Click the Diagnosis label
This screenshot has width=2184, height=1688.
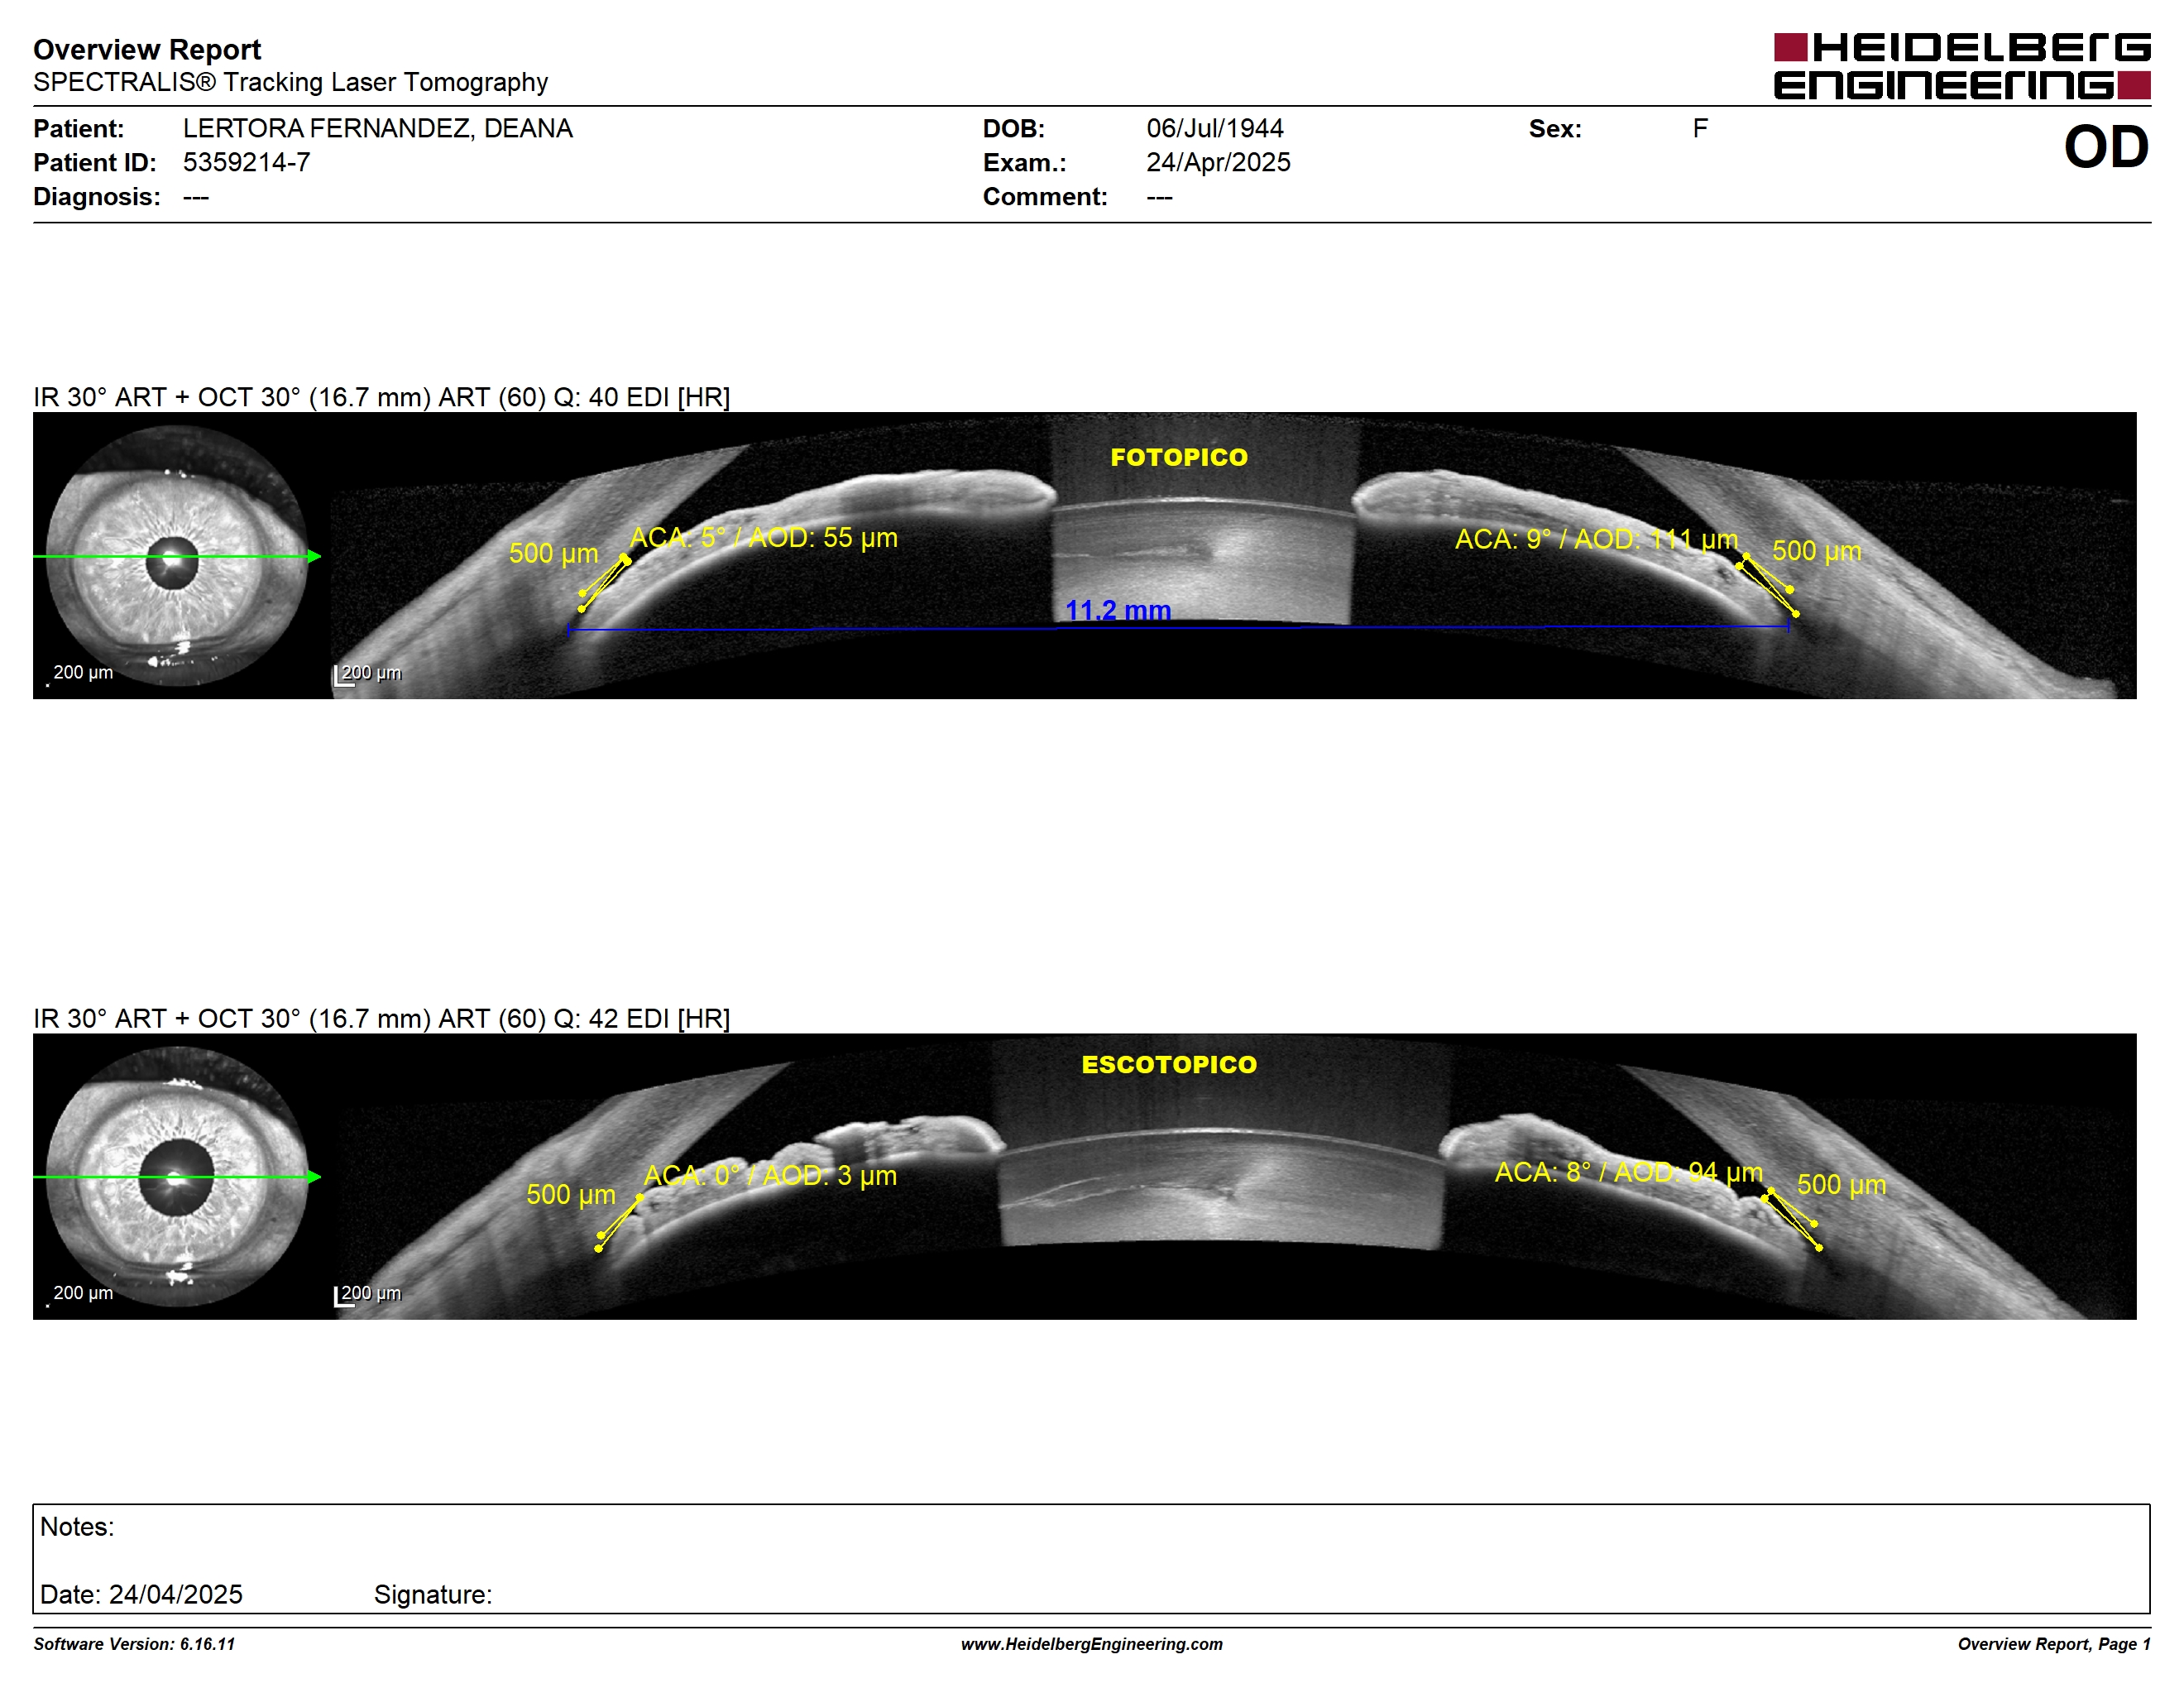coord(97,197)
